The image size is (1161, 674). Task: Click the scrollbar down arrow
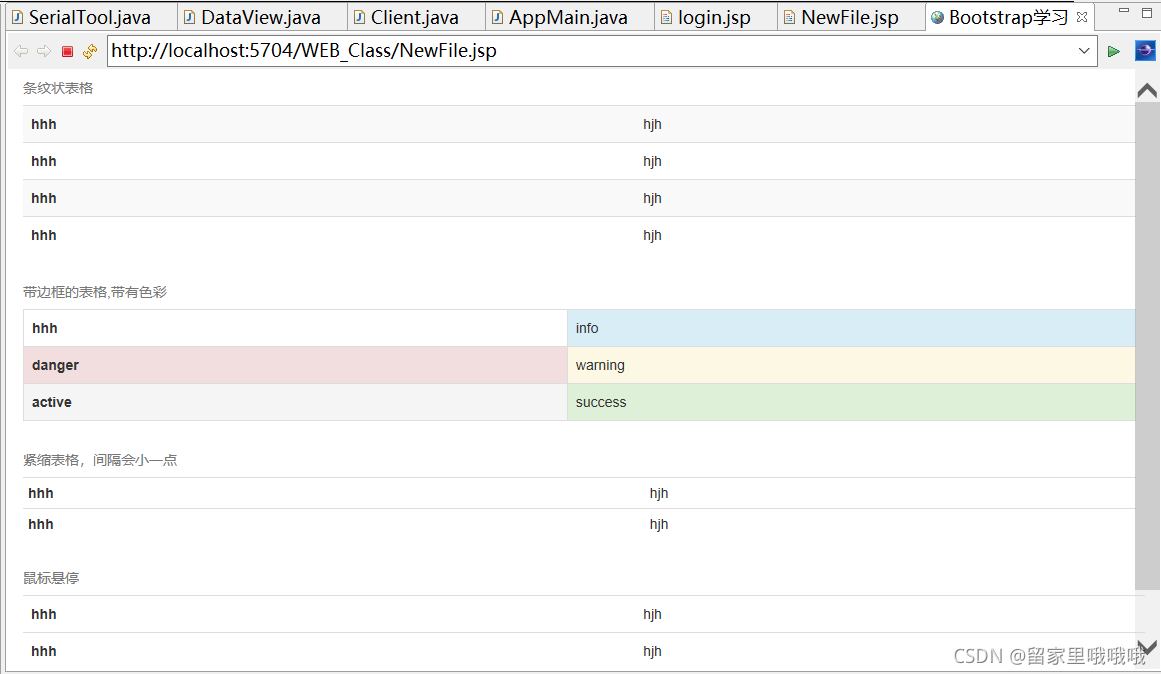tap(1147, 646)
